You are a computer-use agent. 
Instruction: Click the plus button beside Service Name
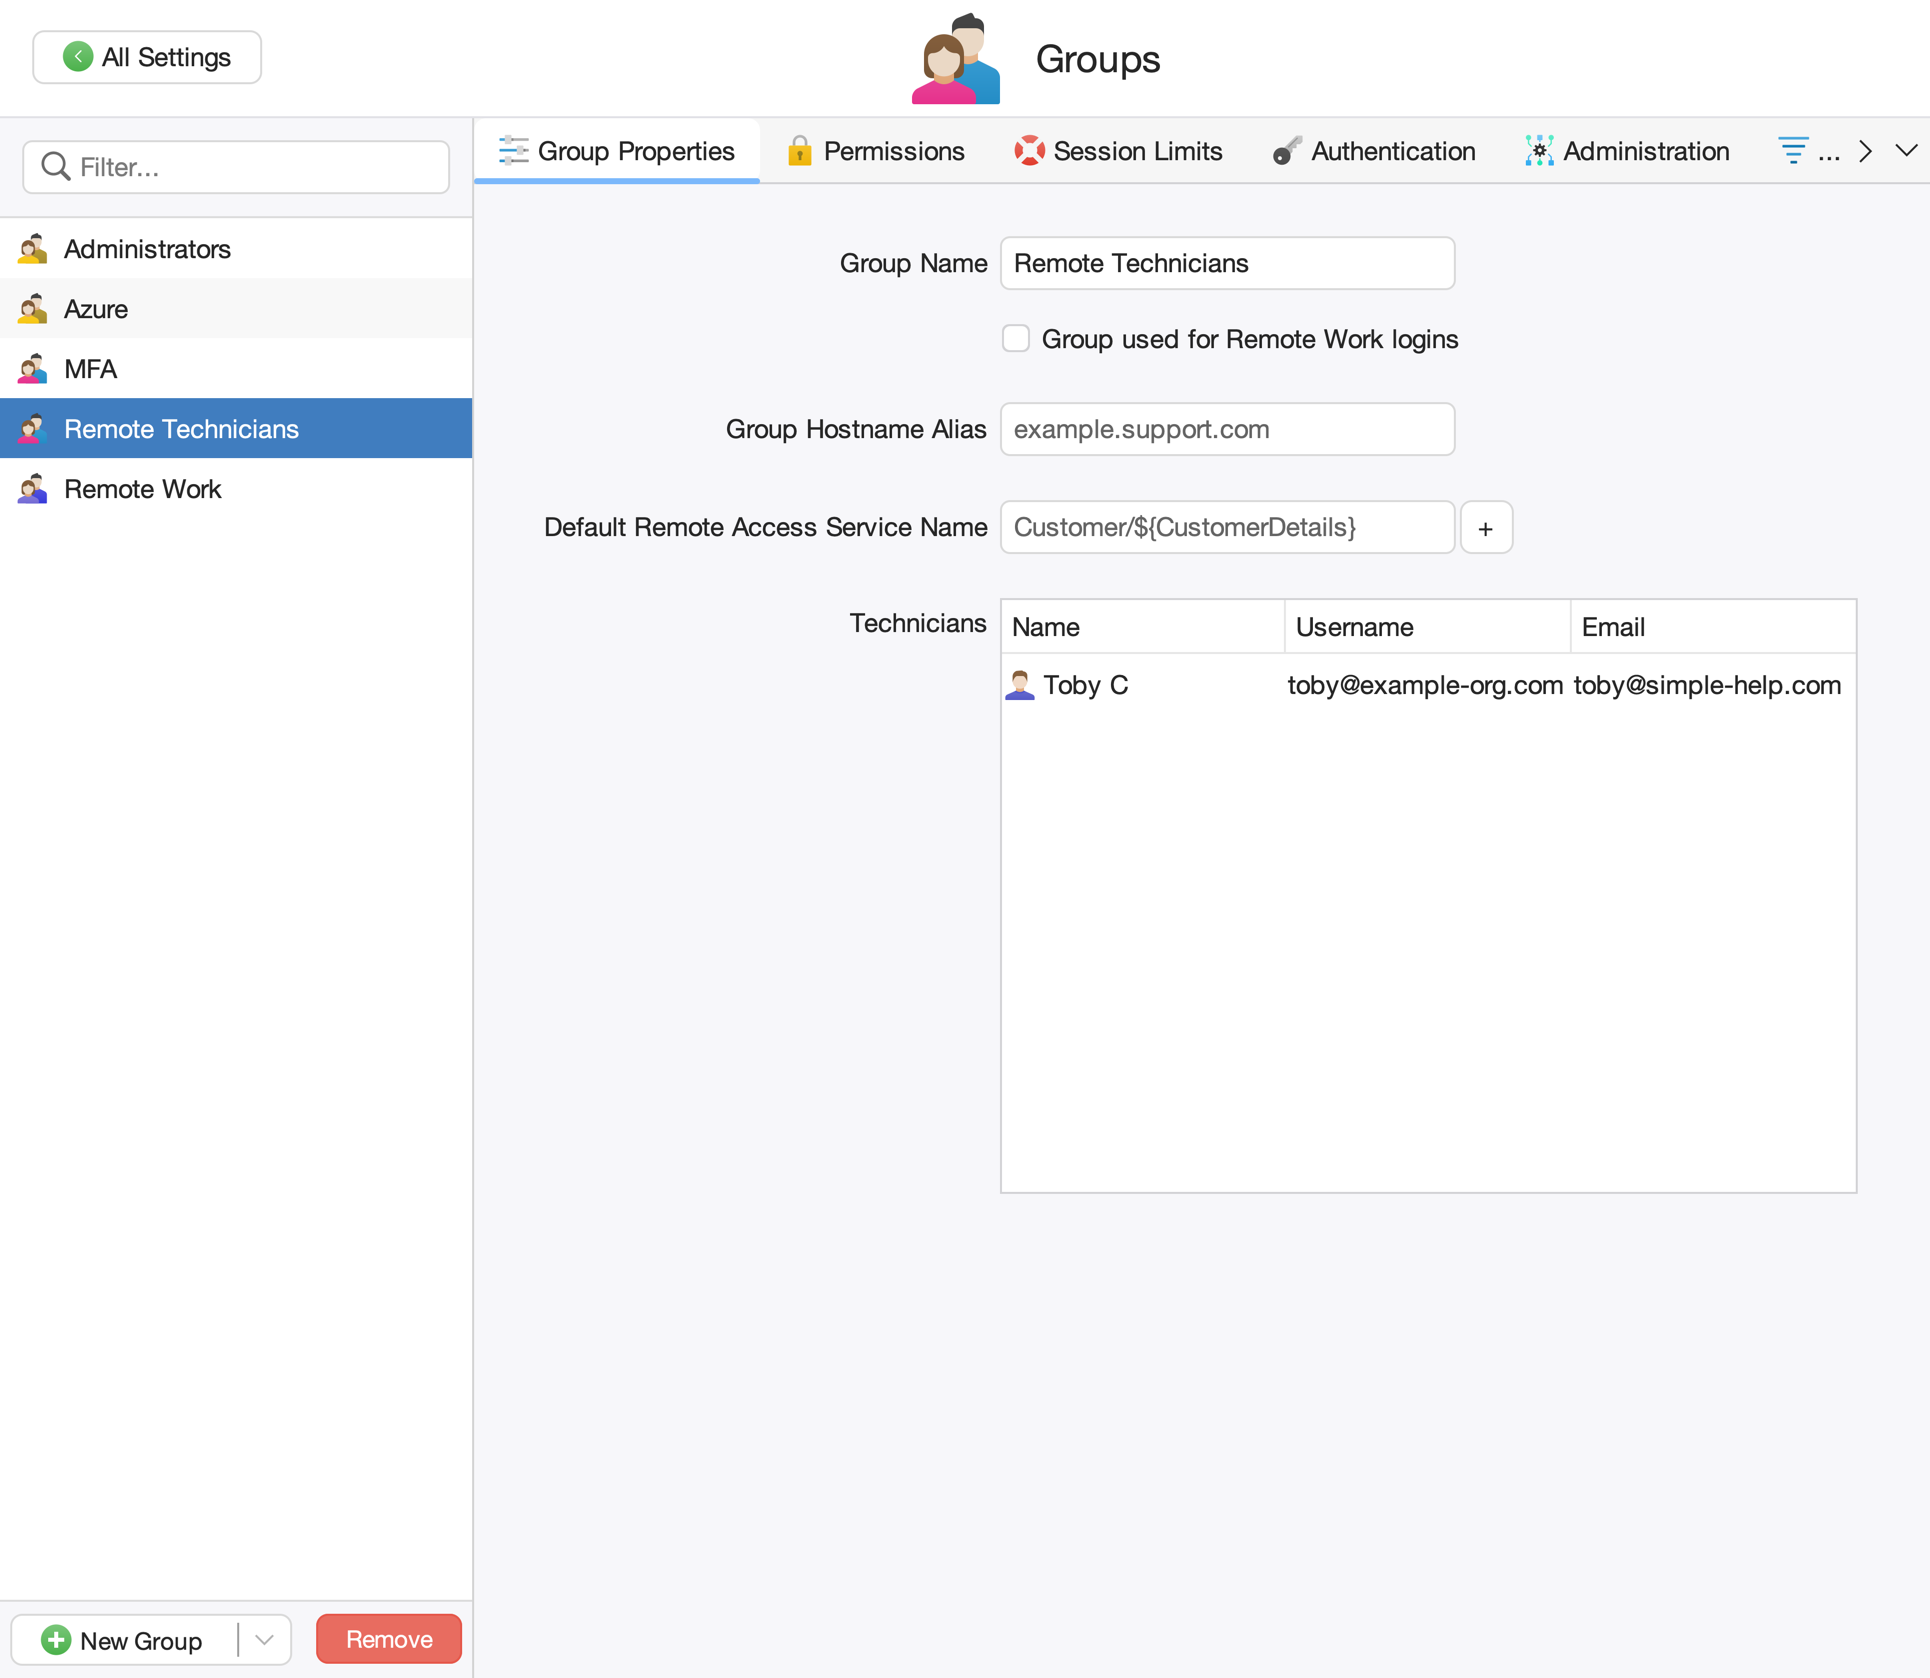point(1486,528)
